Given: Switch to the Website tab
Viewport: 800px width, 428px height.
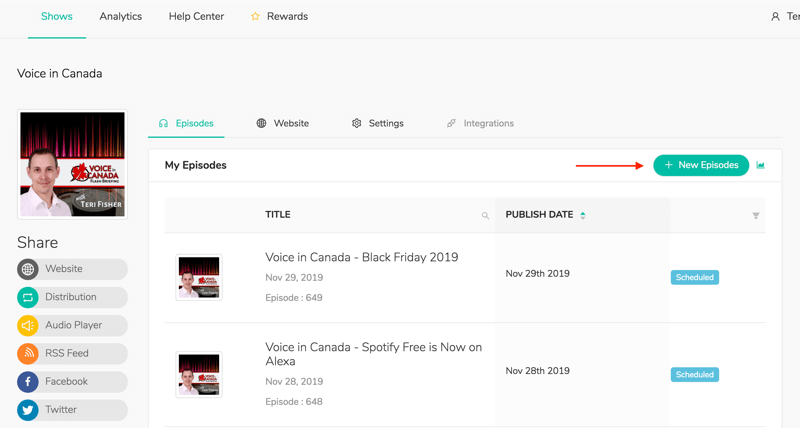Looking at the screenshot, I should [x=283, y=123].
